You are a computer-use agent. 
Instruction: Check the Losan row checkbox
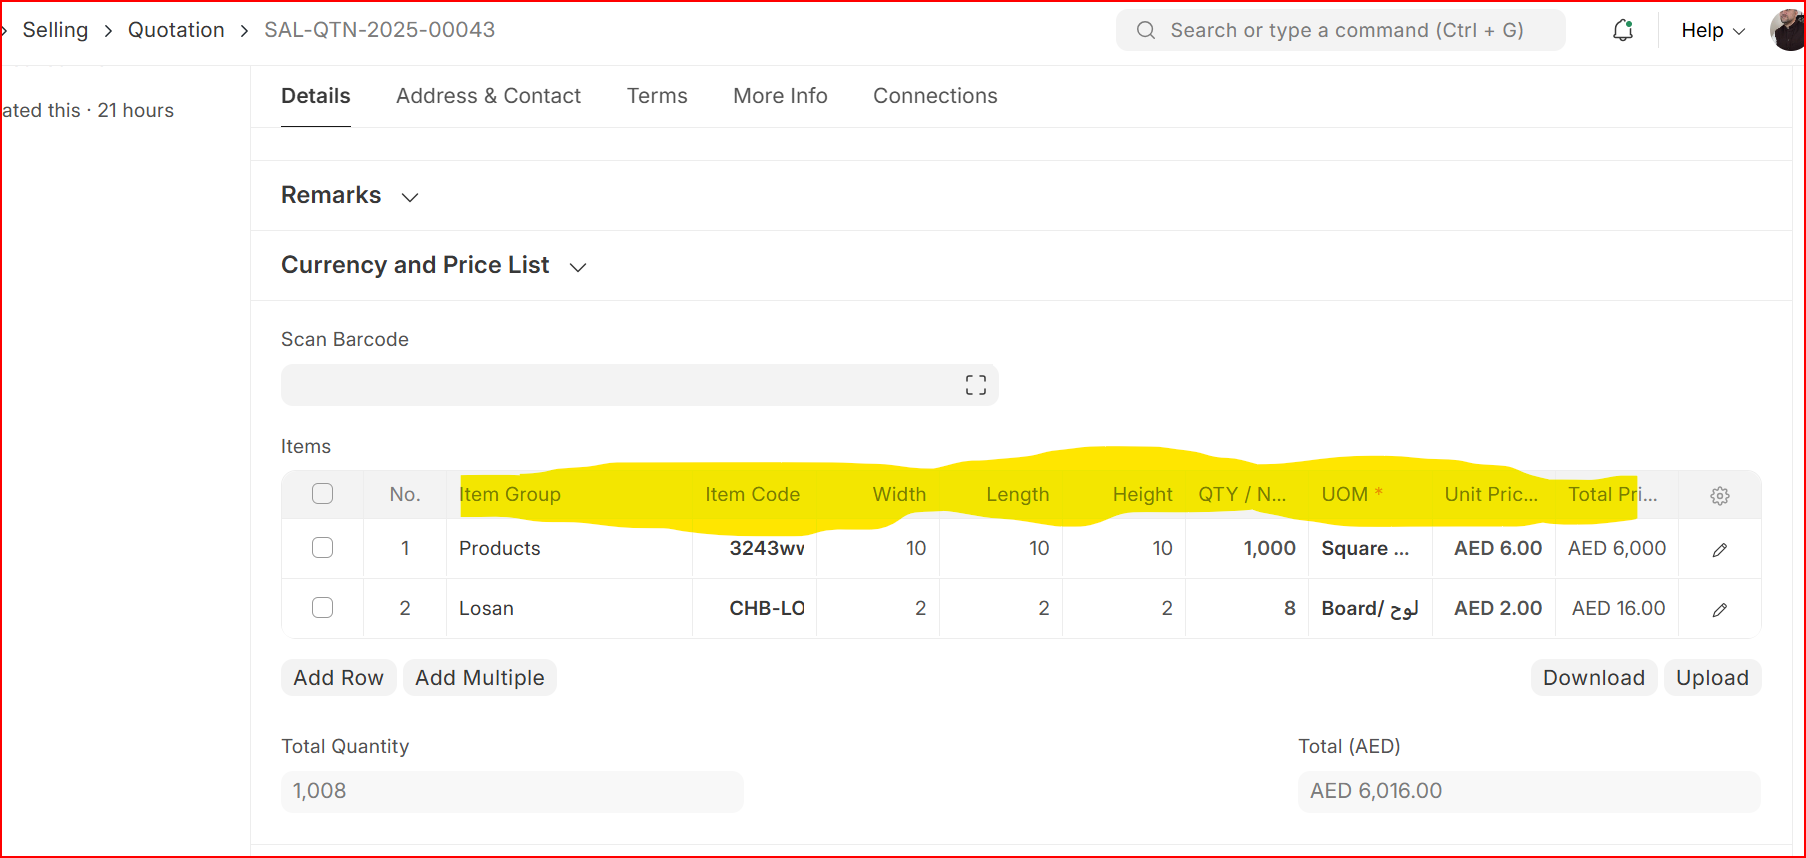[x=322, y=608]
